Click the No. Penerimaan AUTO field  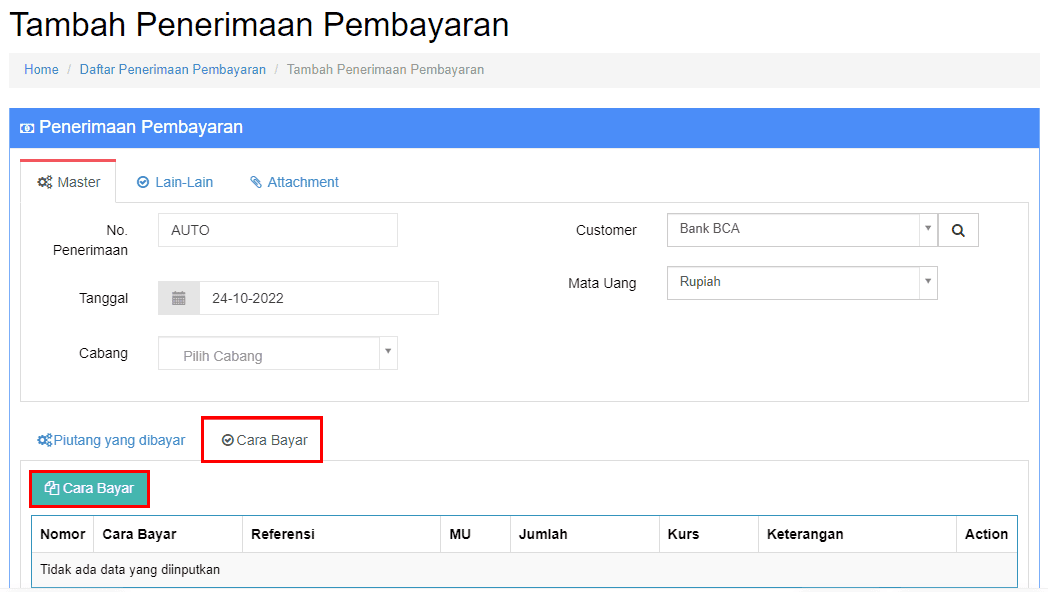[x=278, y=230]
